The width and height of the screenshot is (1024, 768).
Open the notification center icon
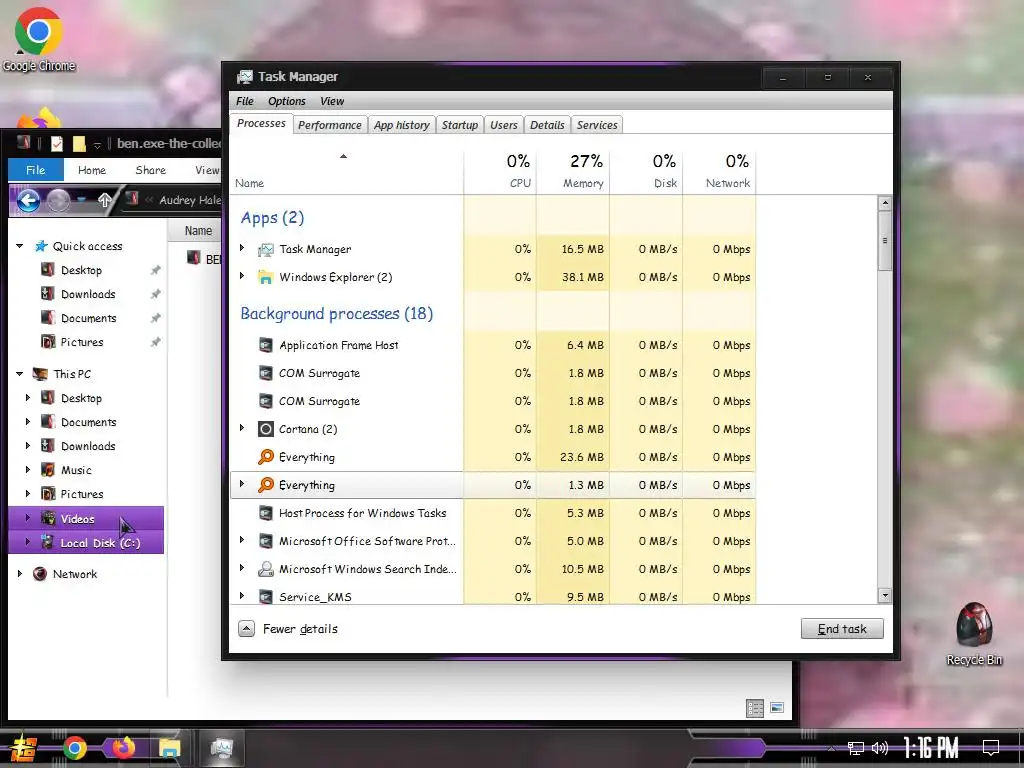[x=991, y=748]
